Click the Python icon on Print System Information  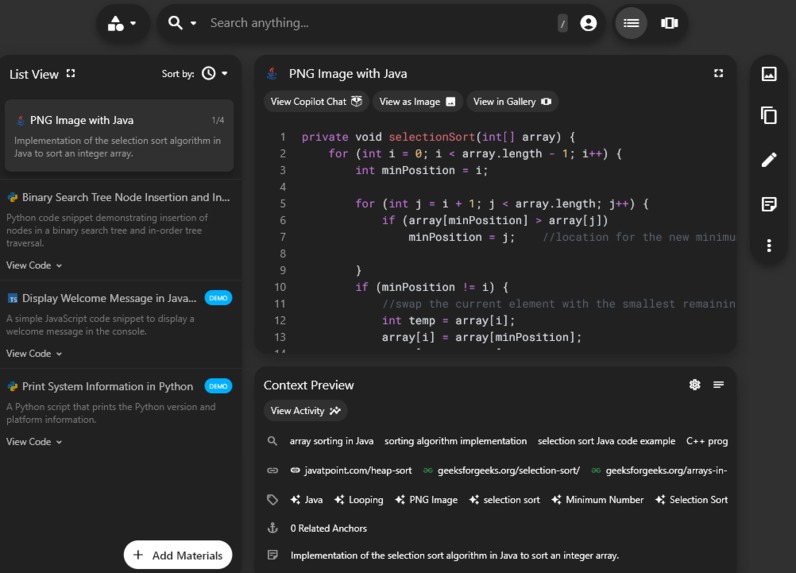point(13,387)
